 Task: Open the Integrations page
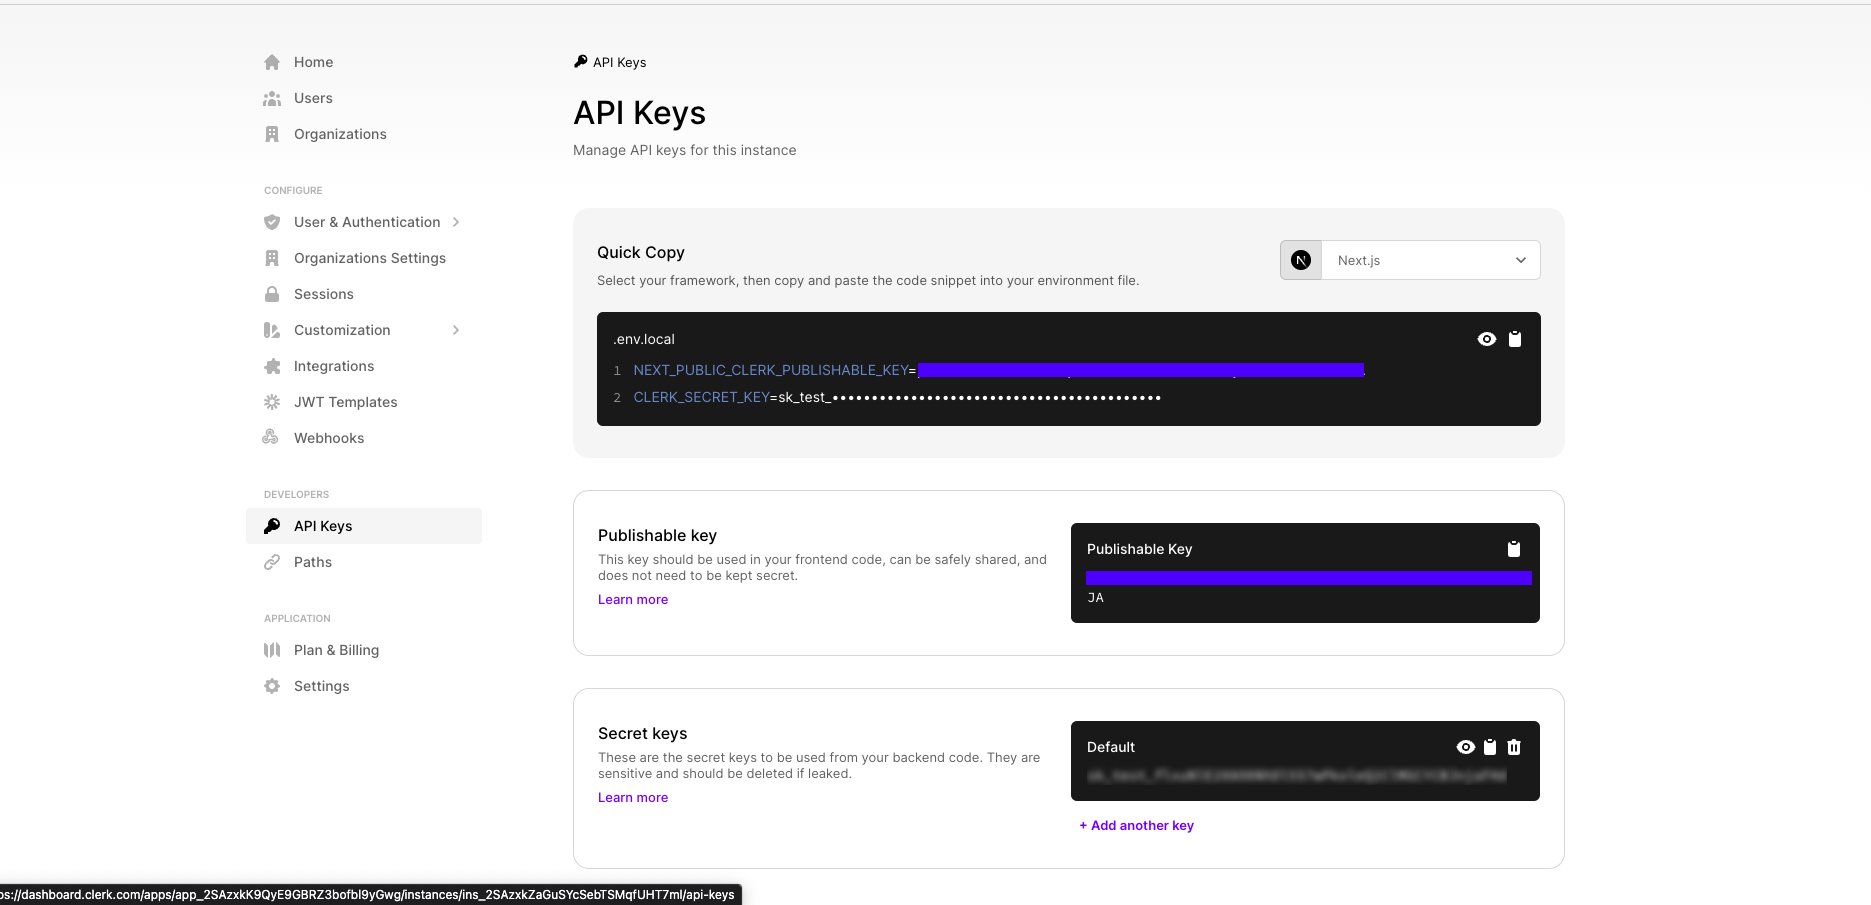pyautogui.click(x=334, y=366)
